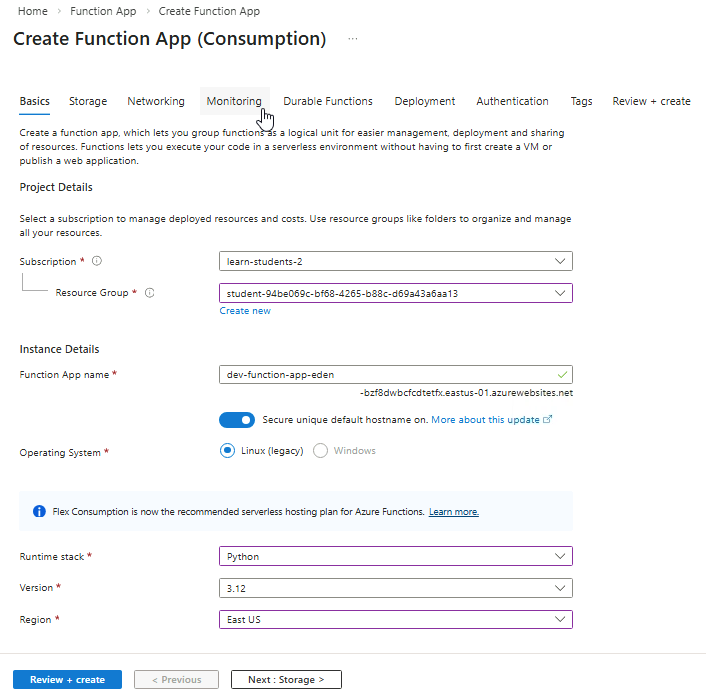Click the info icon beside Subscription label
Viewport: 706px width, 699px height.
click(97, 261)
